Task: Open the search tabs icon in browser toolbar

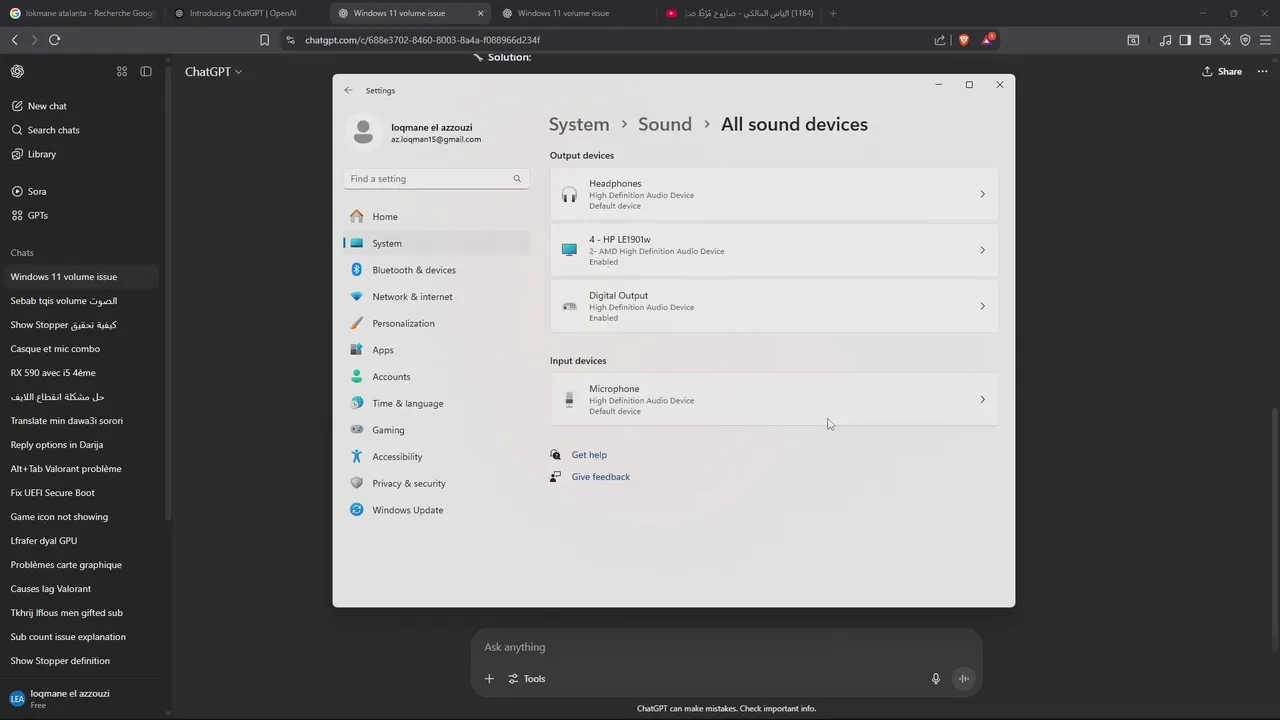Action: click(x=1133, y=40)
